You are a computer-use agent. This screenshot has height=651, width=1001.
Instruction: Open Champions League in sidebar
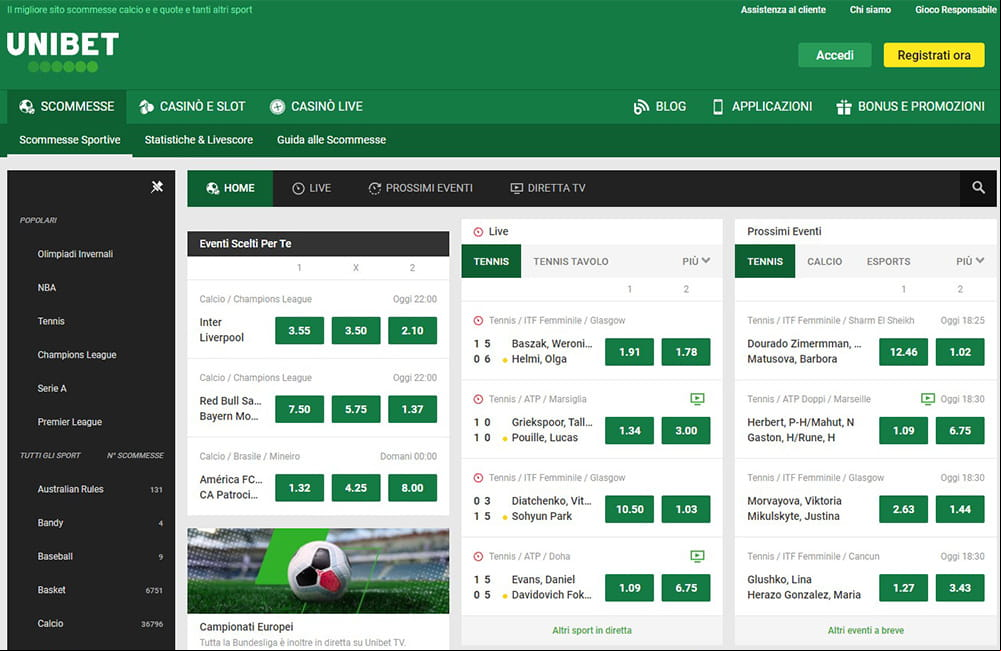[x=77, y=355]
